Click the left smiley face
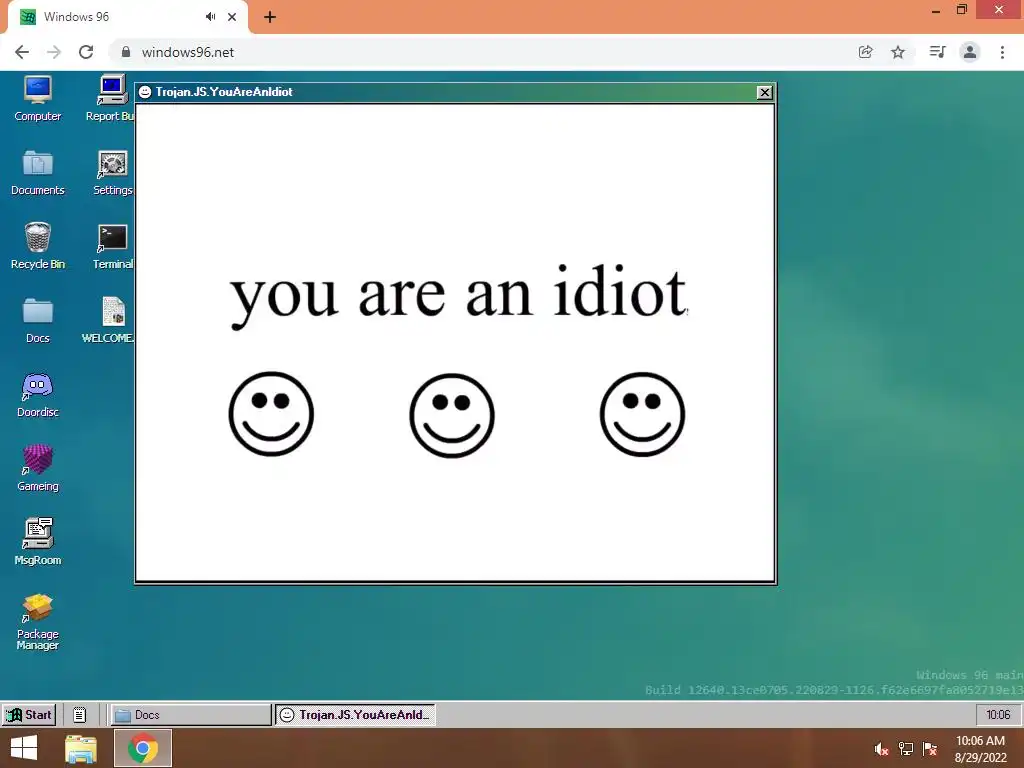 click(x=271, y=414)
